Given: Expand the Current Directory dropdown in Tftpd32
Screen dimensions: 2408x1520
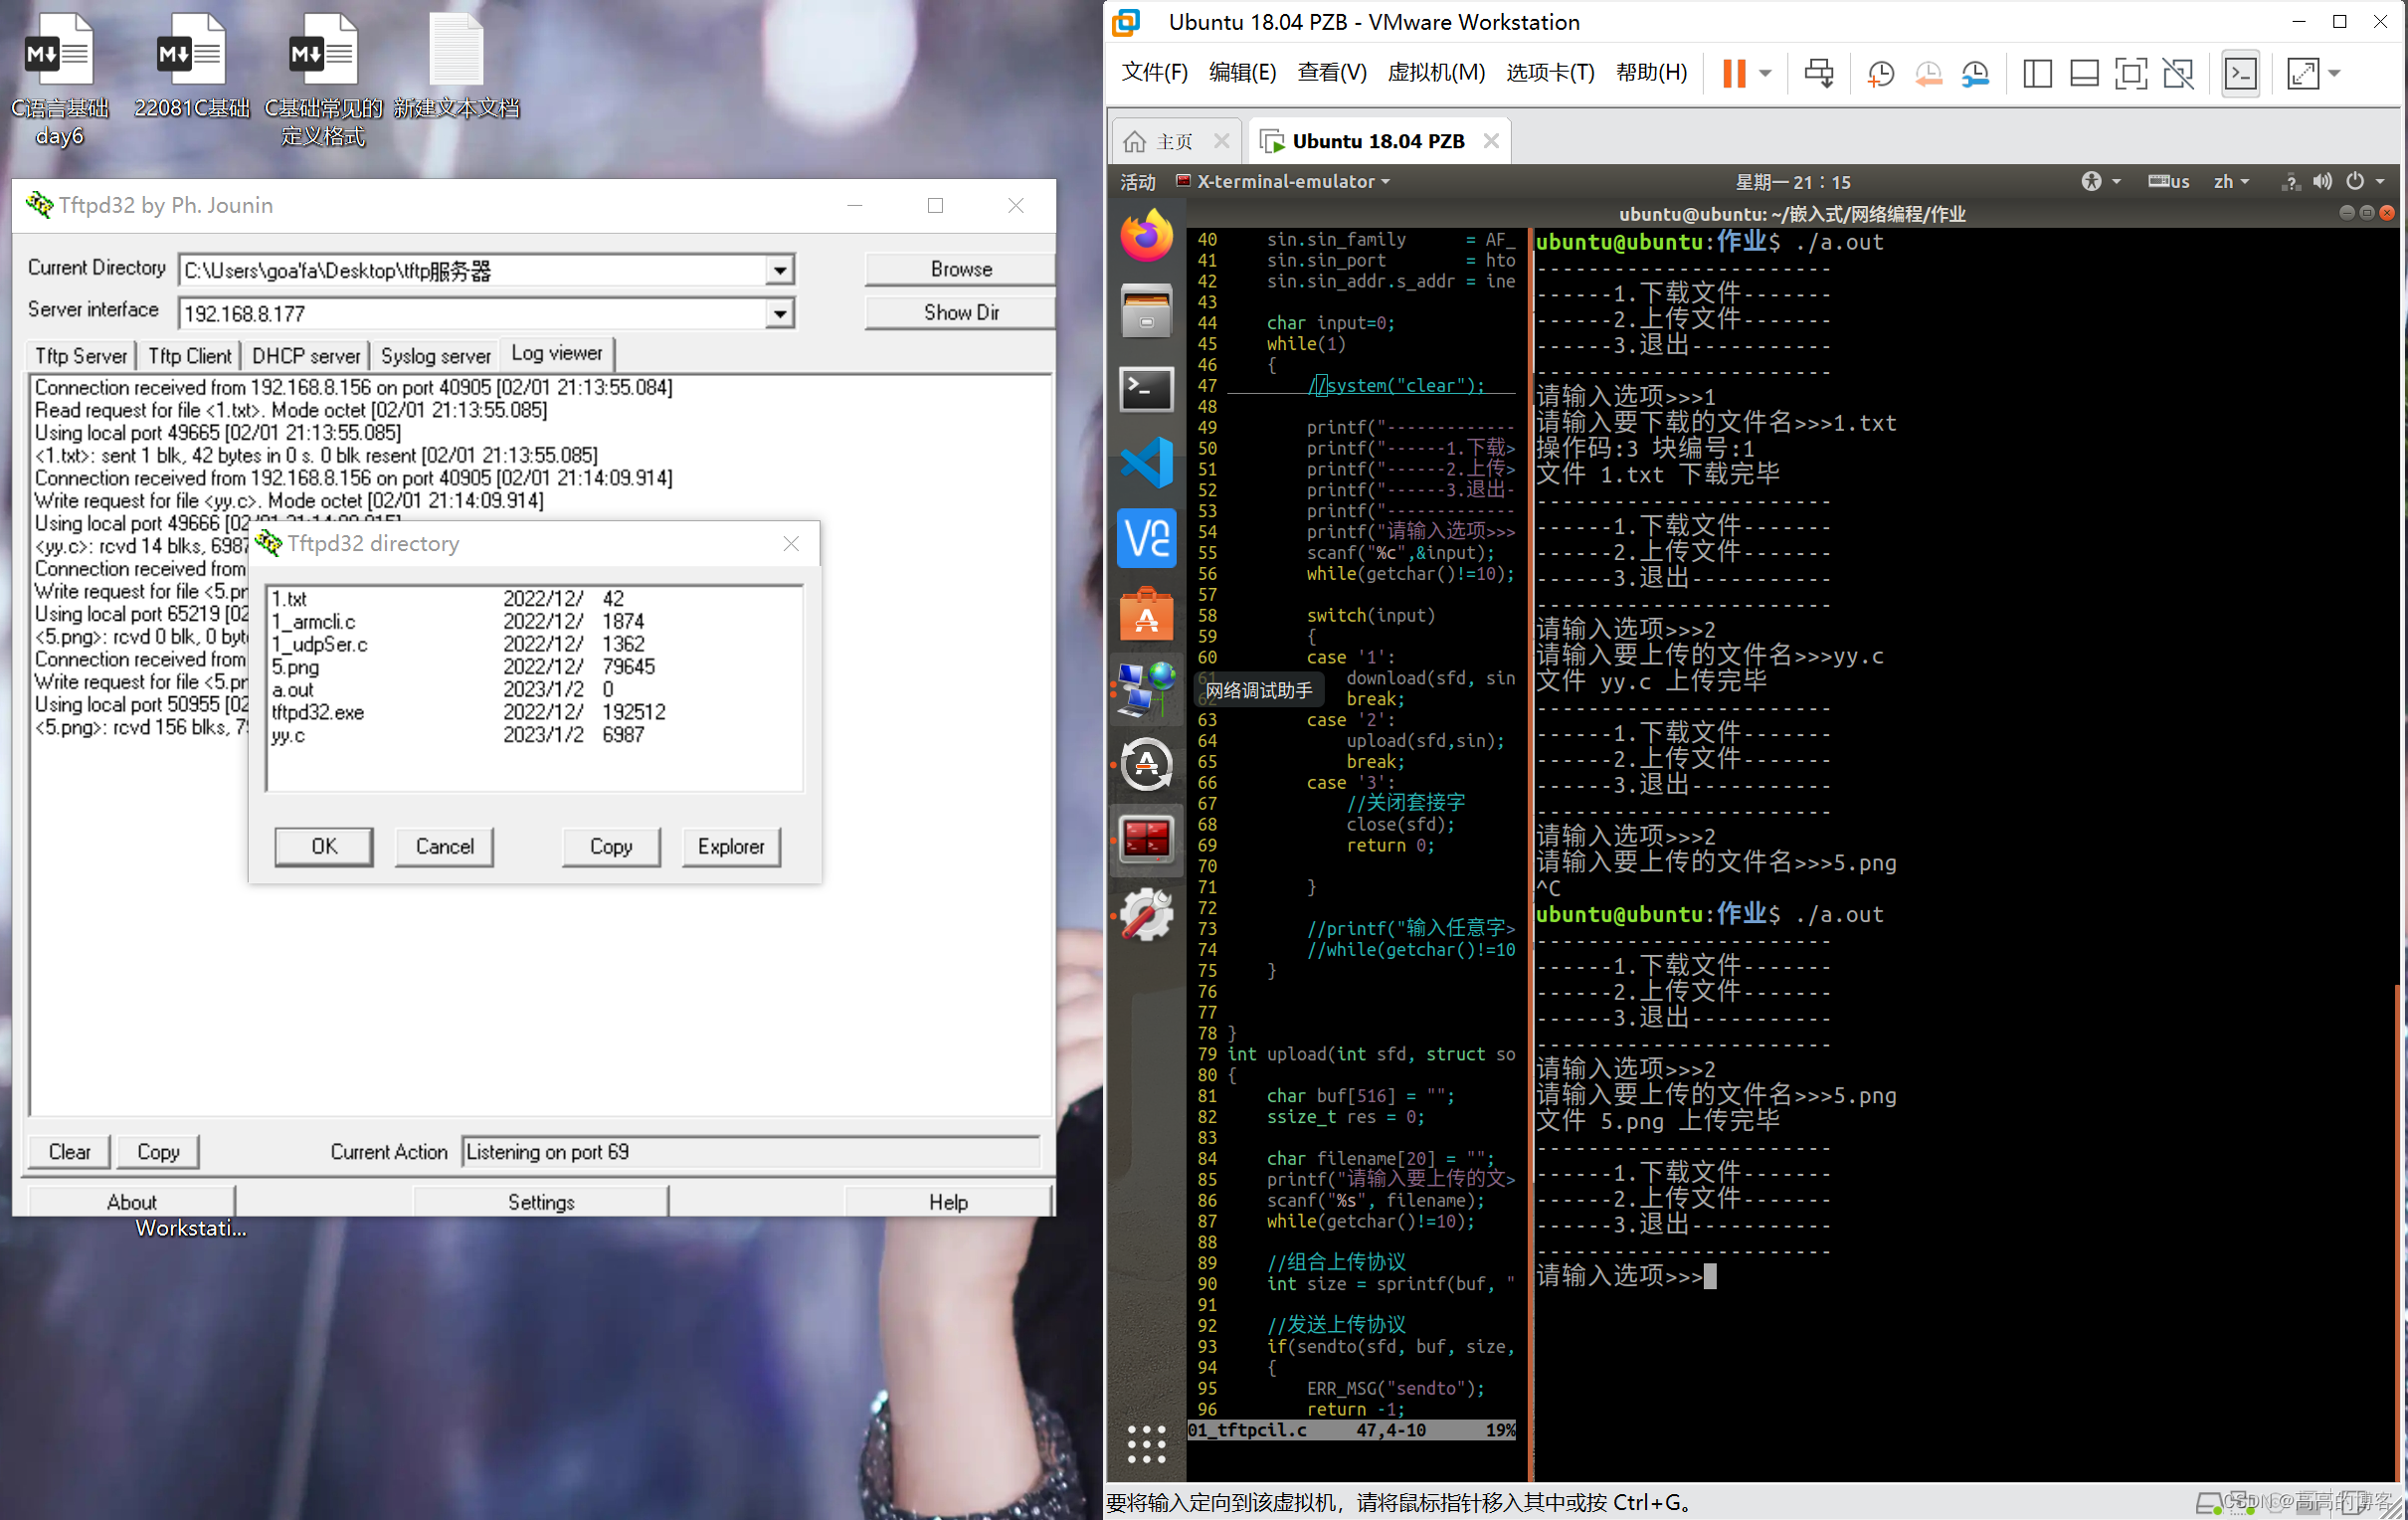Looking at the screenshot, I should [x=780, y=270].
